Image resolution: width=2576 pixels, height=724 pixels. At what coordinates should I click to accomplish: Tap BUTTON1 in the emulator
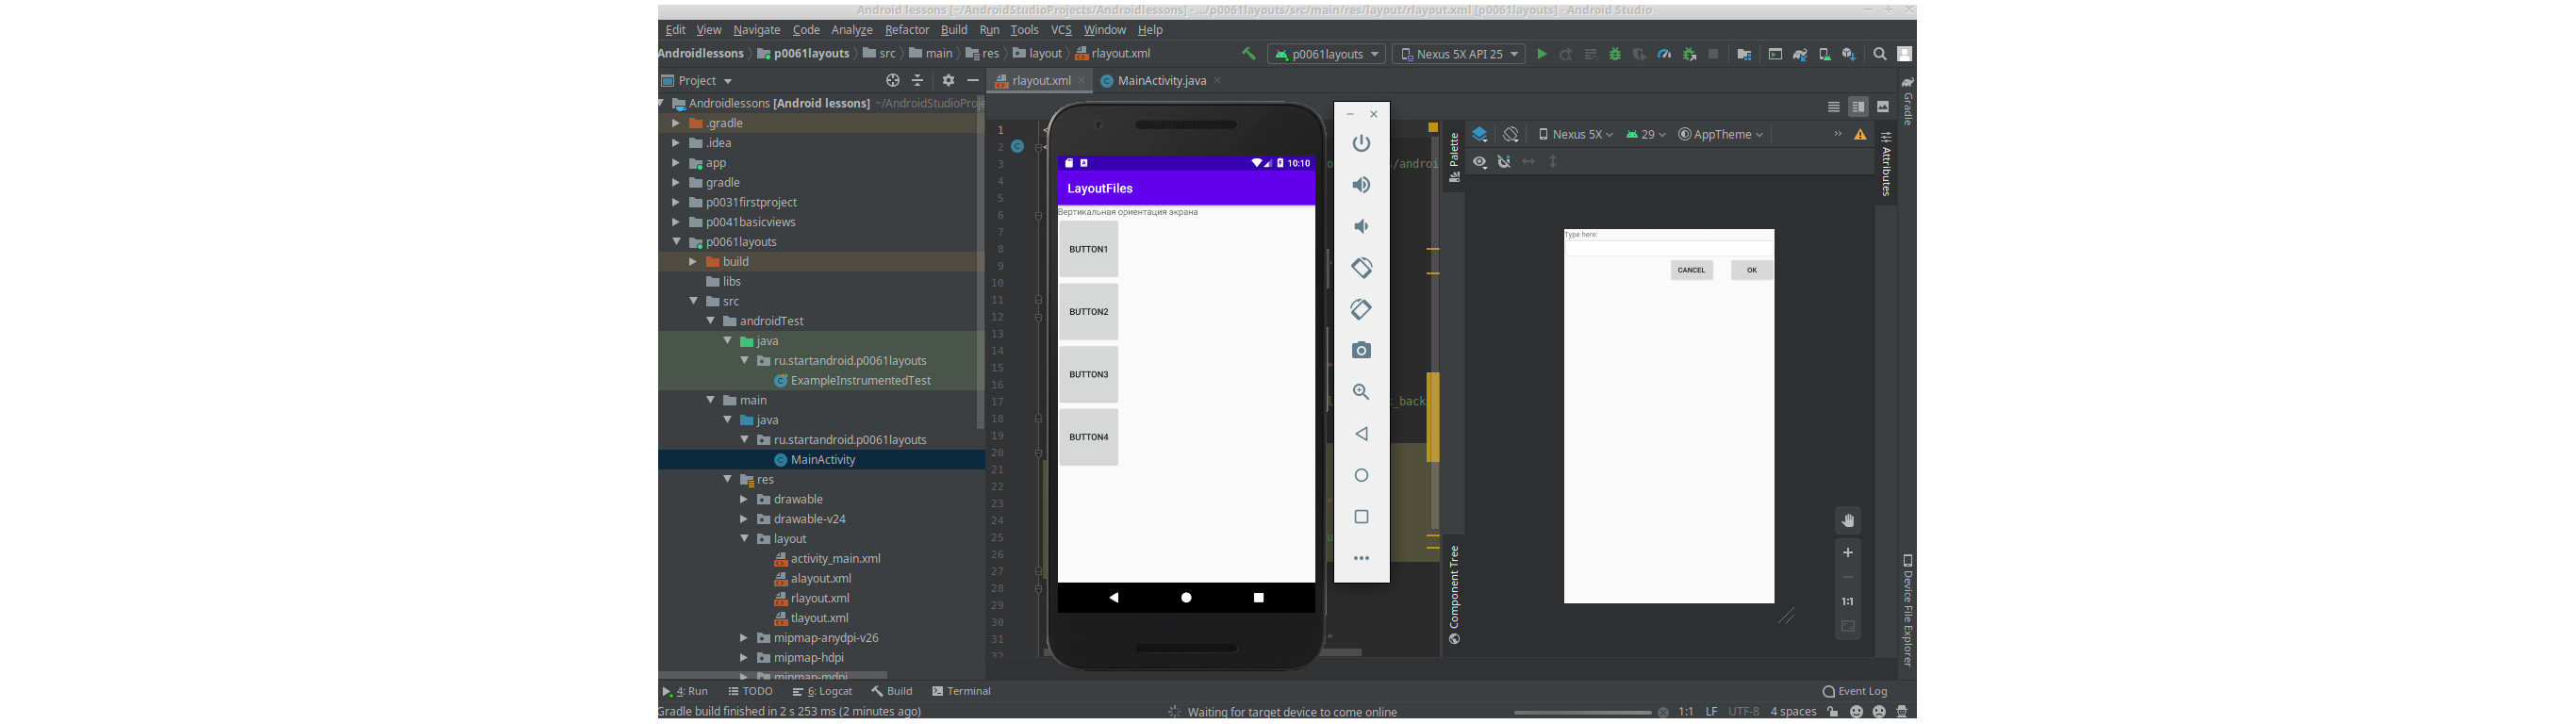[1088, 249]
